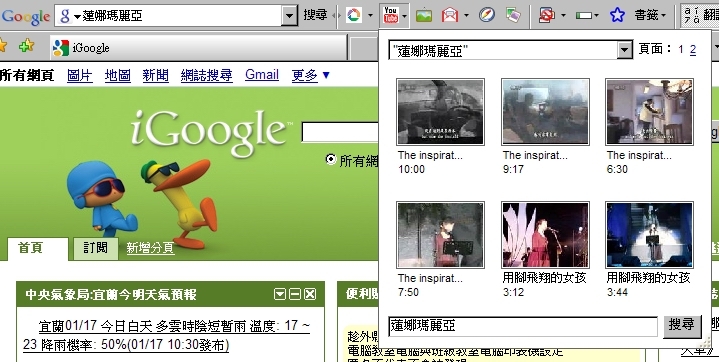This screenshot has height=362, width=719.
Task: Select the 所有網頁 radio button
Action: (x=331, y=159)
